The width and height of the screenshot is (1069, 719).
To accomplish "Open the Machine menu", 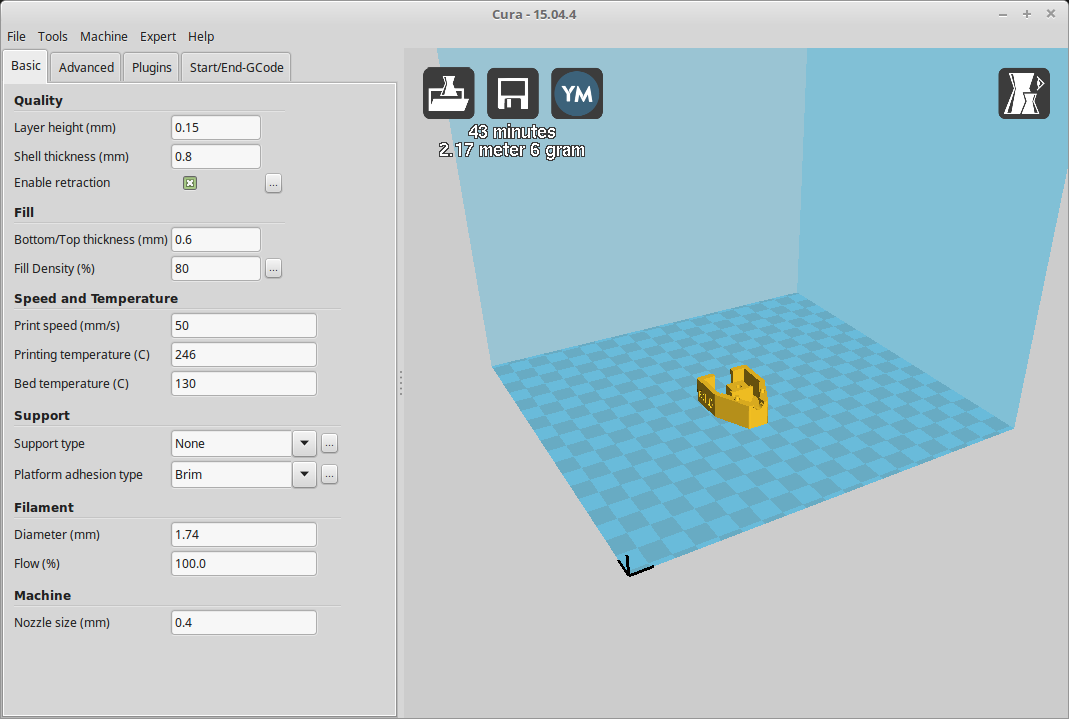I will [x=104, y=37].
